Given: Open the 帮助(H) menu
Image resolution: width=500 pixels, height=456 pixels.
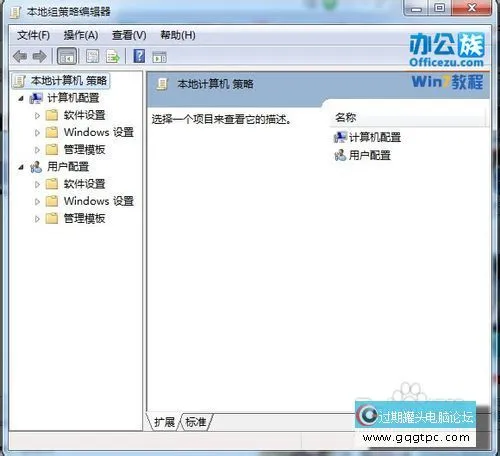Looking at the screenshot, I should tap(178, 35).
